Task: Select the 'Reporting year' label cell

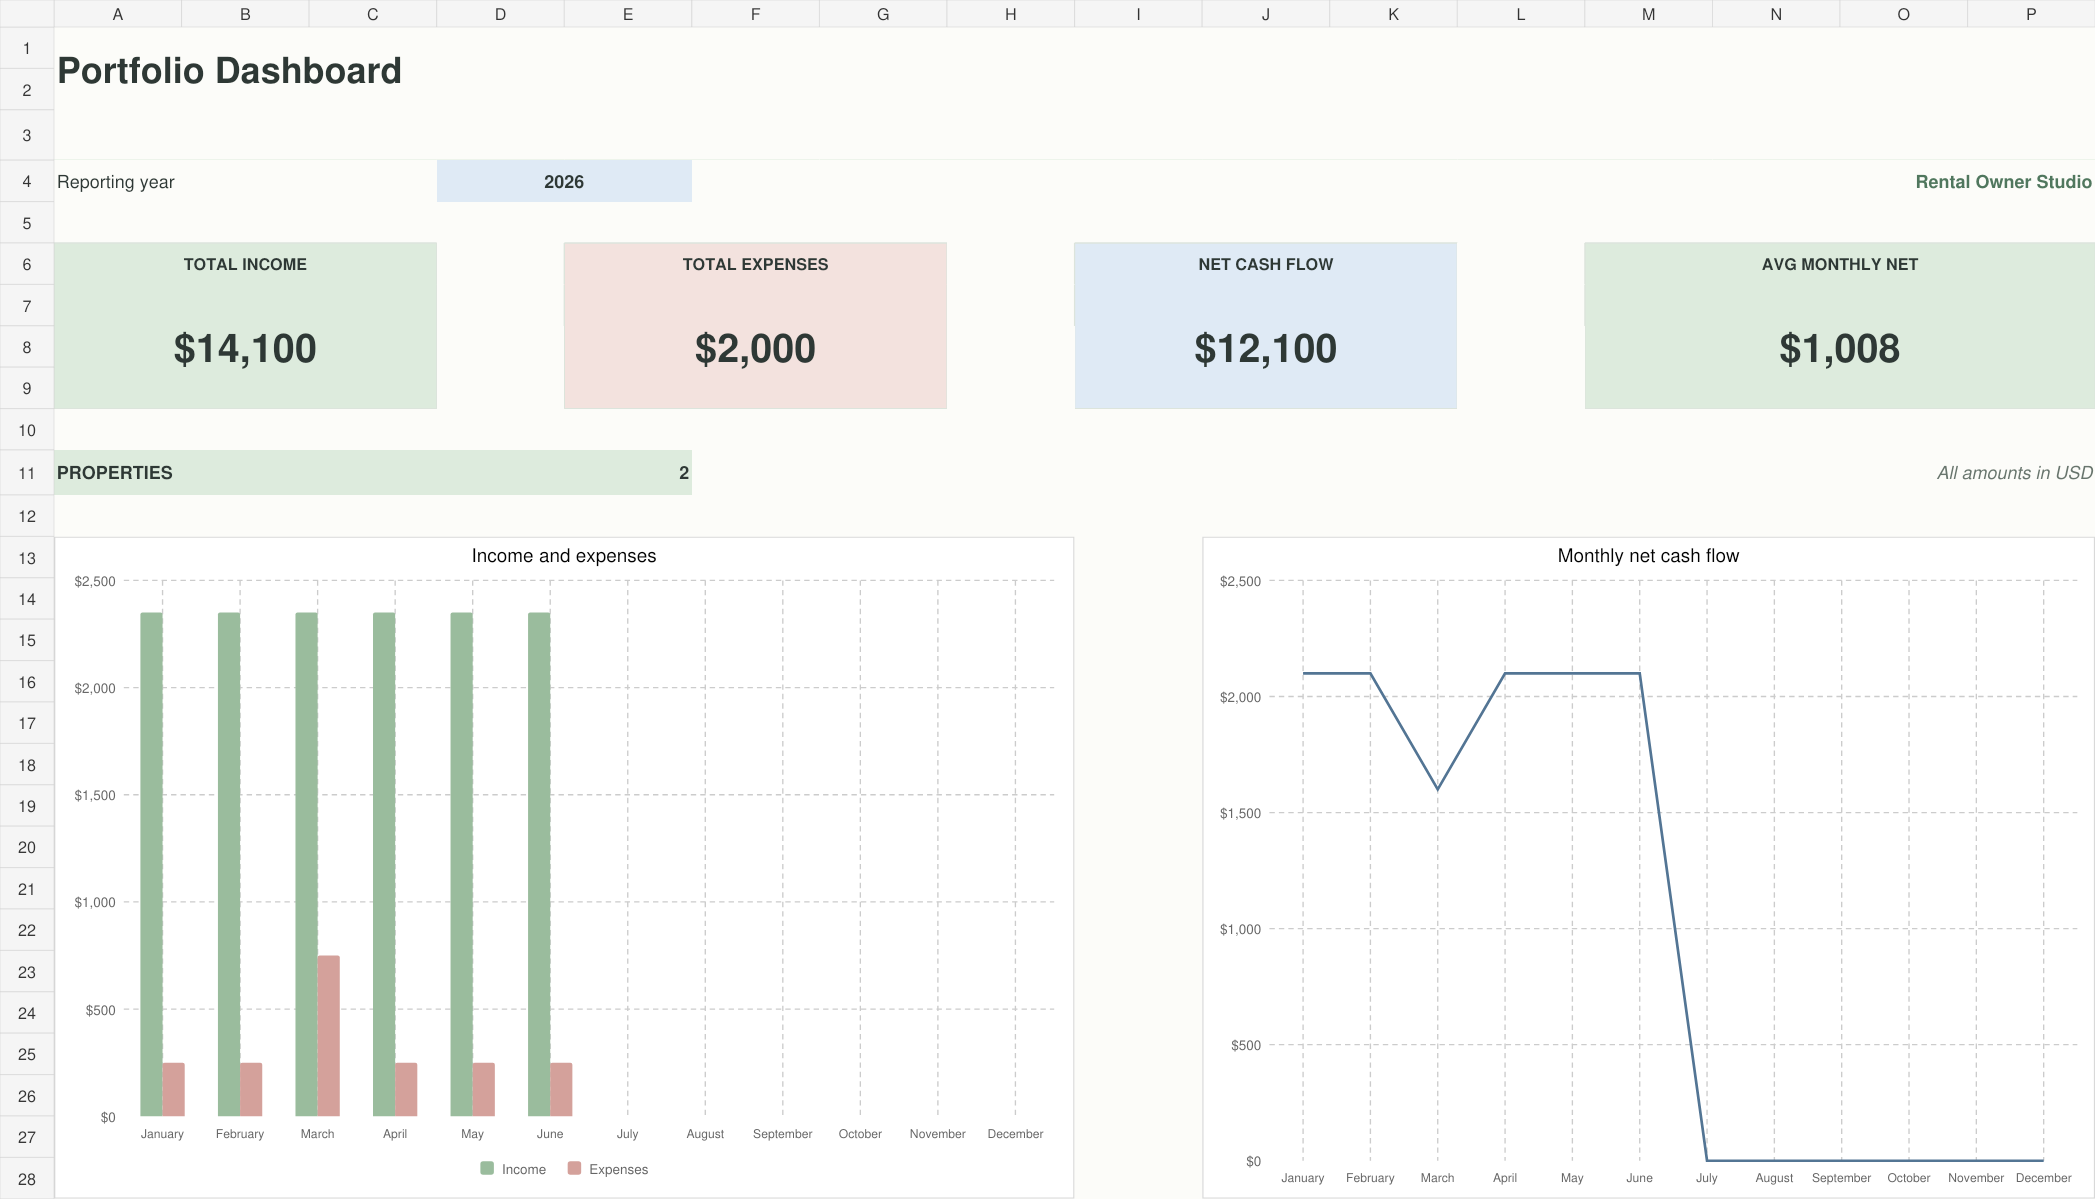Action: [116, 182]
